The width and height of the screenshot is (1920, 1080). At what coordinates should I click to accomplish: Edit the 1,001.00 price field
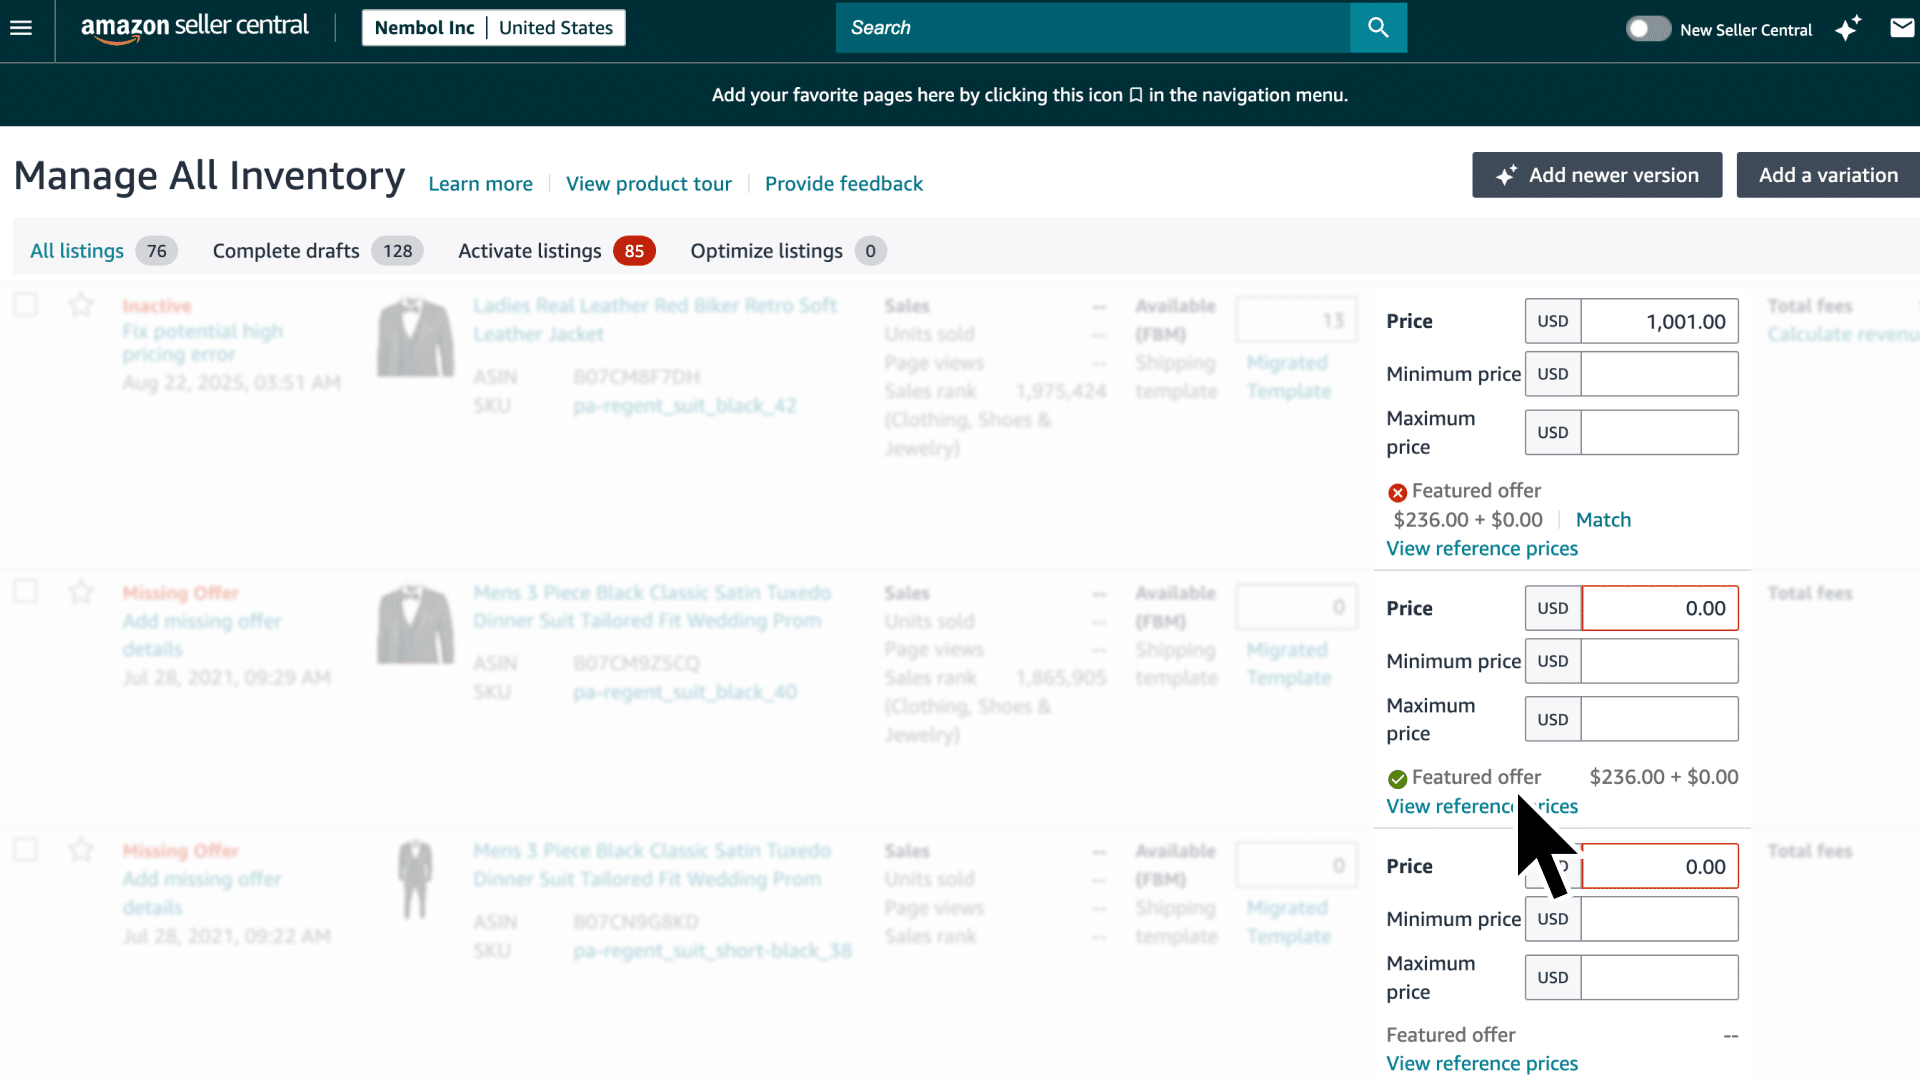tap(1660, 321)
